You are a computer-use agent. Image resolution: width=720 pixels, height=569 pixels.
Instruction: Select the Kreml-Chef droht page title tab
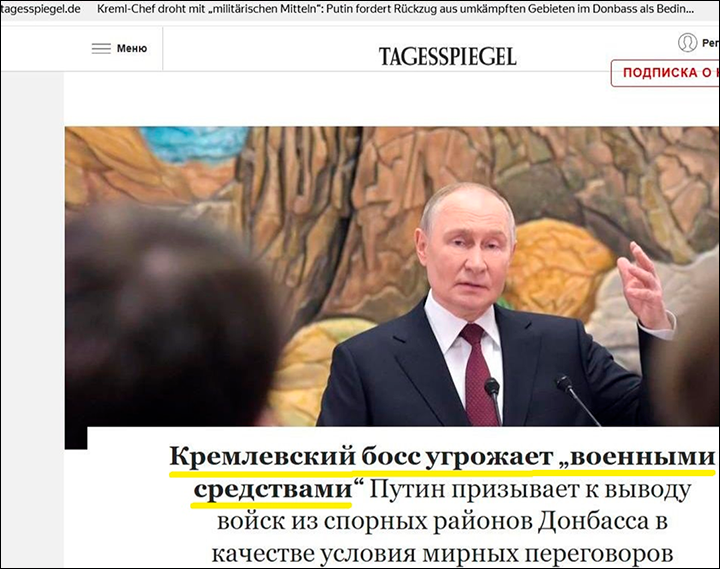click(395, 9)
